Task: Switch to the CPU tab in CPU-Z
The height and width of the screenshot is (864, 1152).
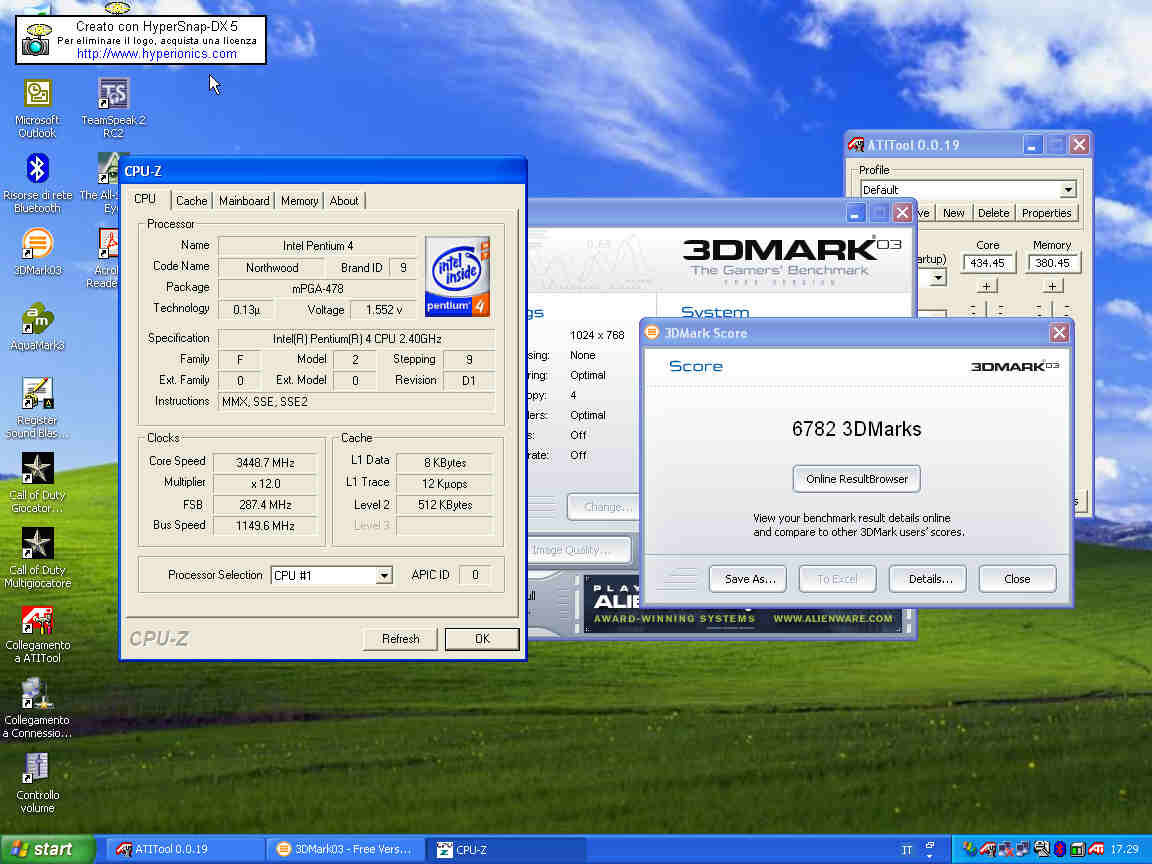Action: 145,199
